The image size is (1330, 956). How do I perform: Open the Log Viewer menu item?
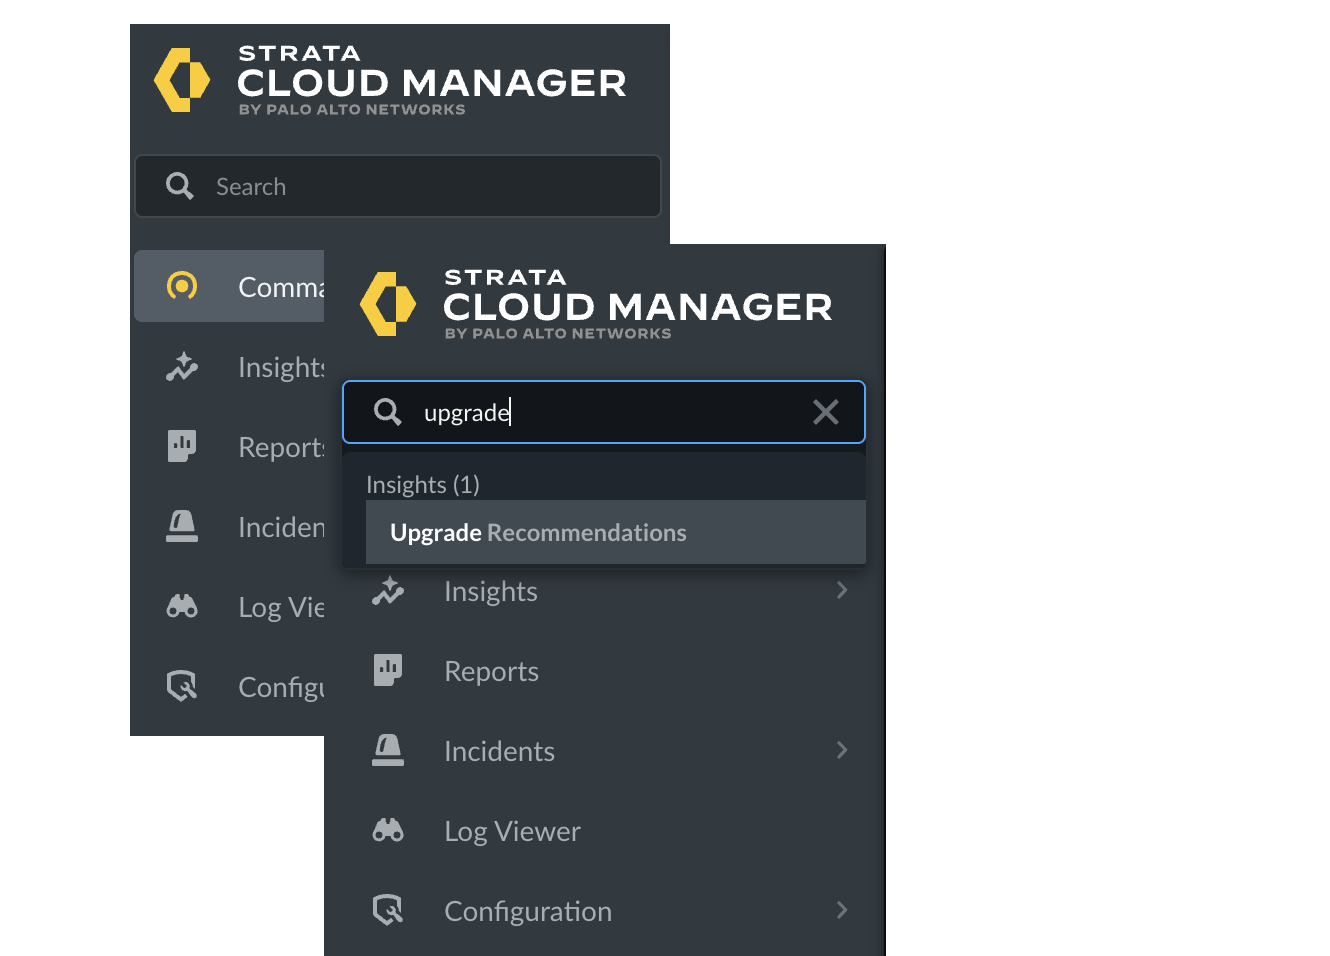(x=512, y=831)
